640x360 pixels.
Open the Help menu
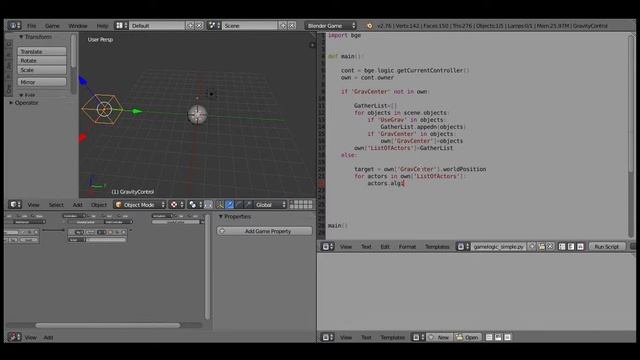pyautogui.click(x=102, y=26)
